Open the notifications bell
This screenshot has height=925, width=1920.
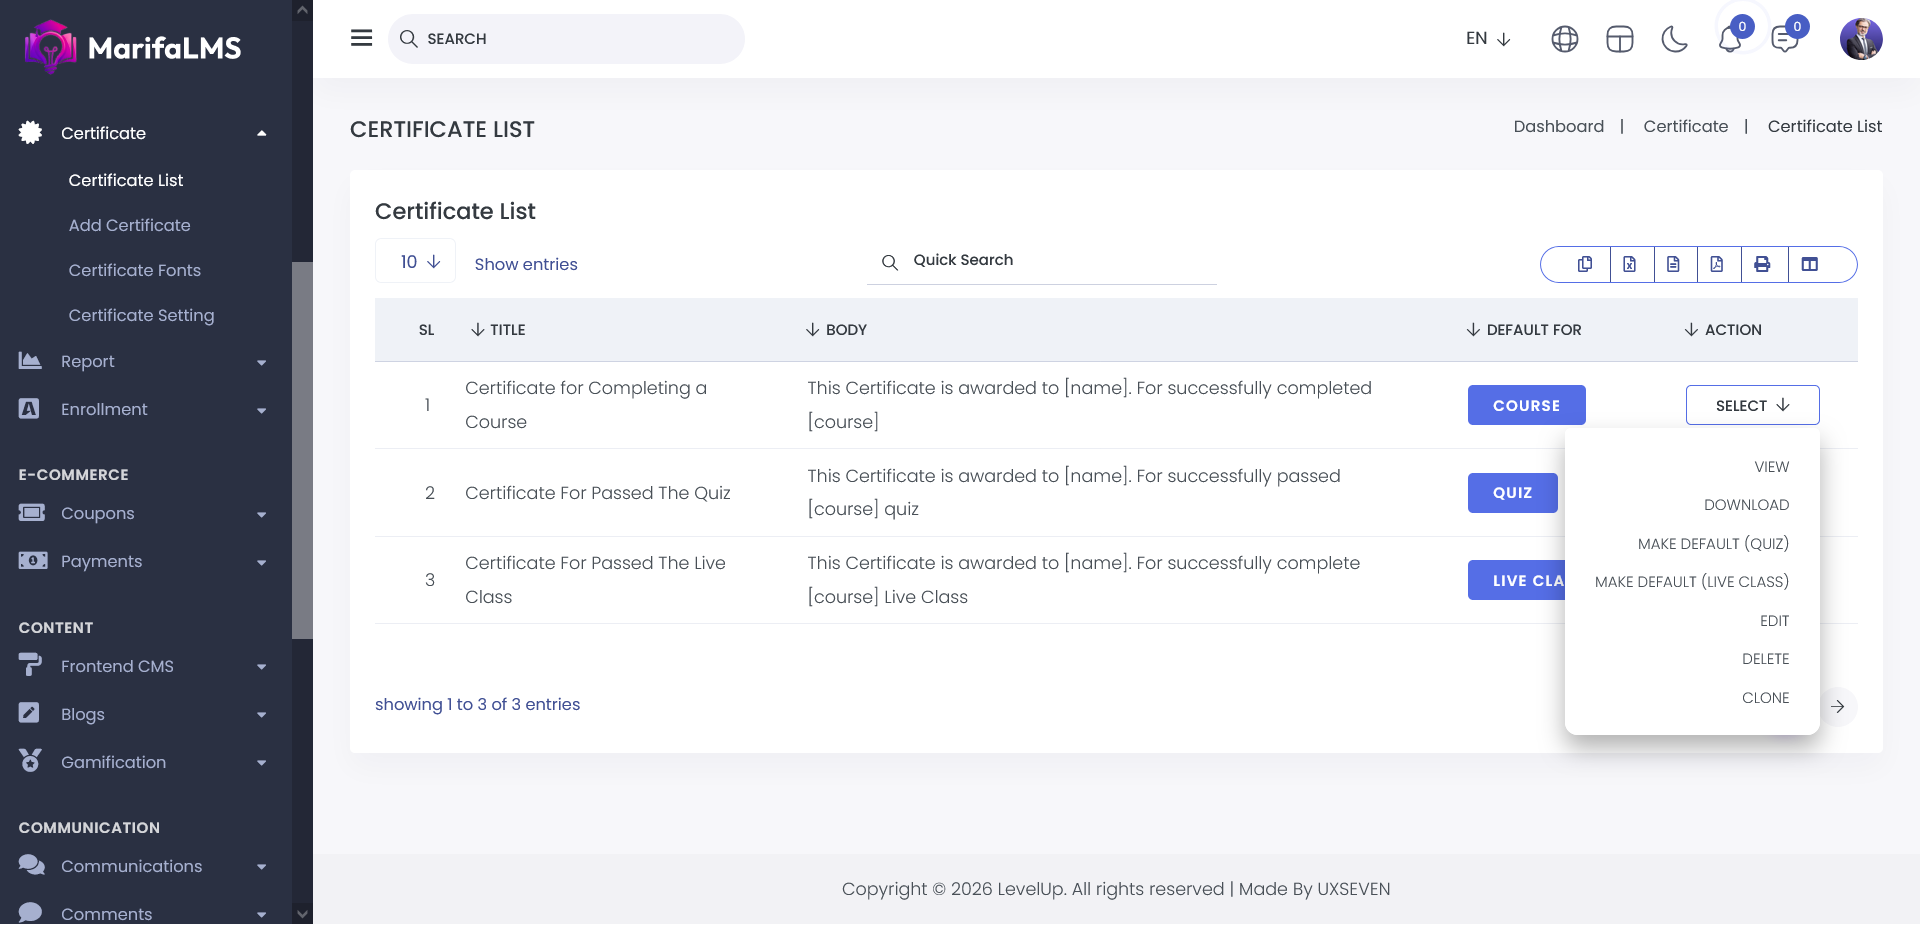(x=1730, y=39)
